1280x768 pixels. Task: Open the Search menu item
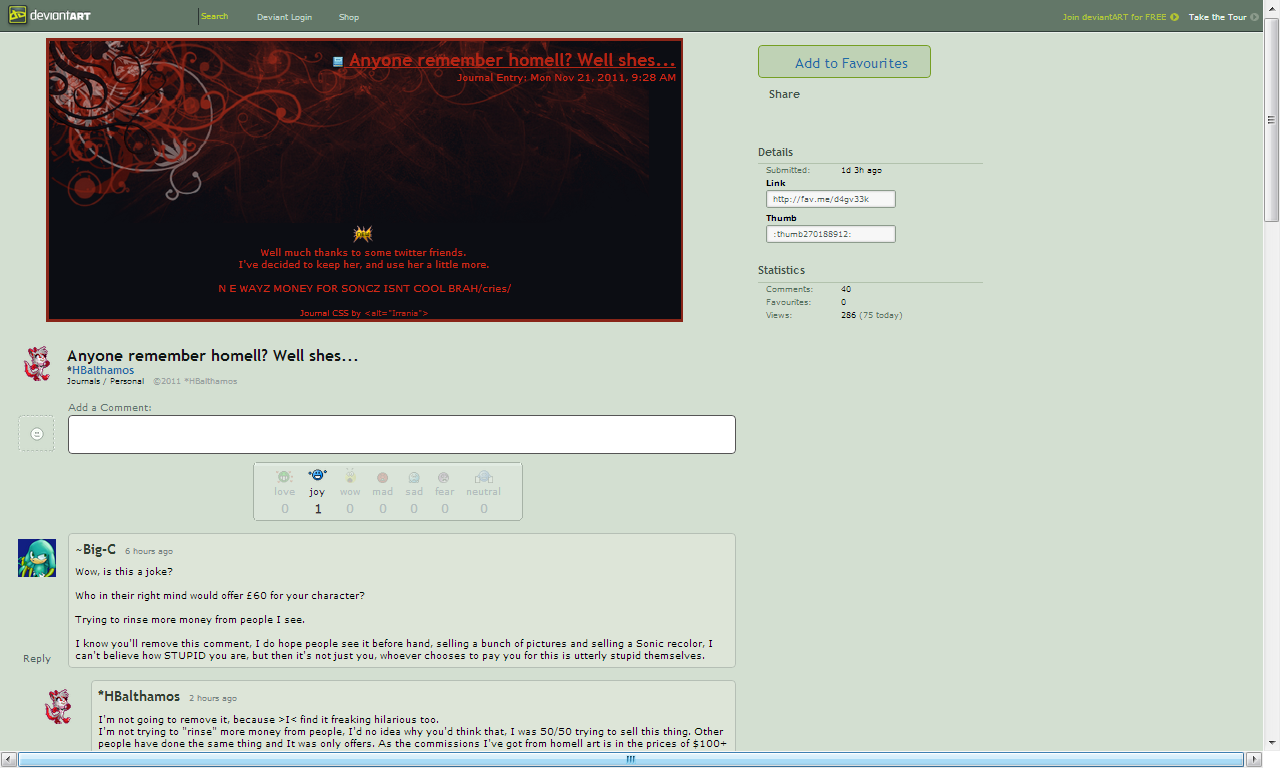pos(214,16)
